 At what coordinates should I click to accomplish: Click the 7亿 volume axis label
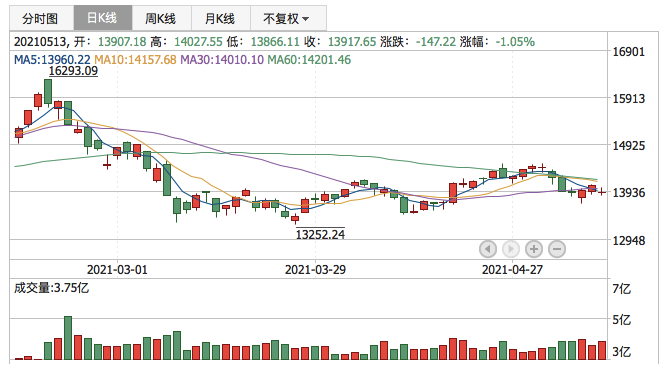[622, 289]
